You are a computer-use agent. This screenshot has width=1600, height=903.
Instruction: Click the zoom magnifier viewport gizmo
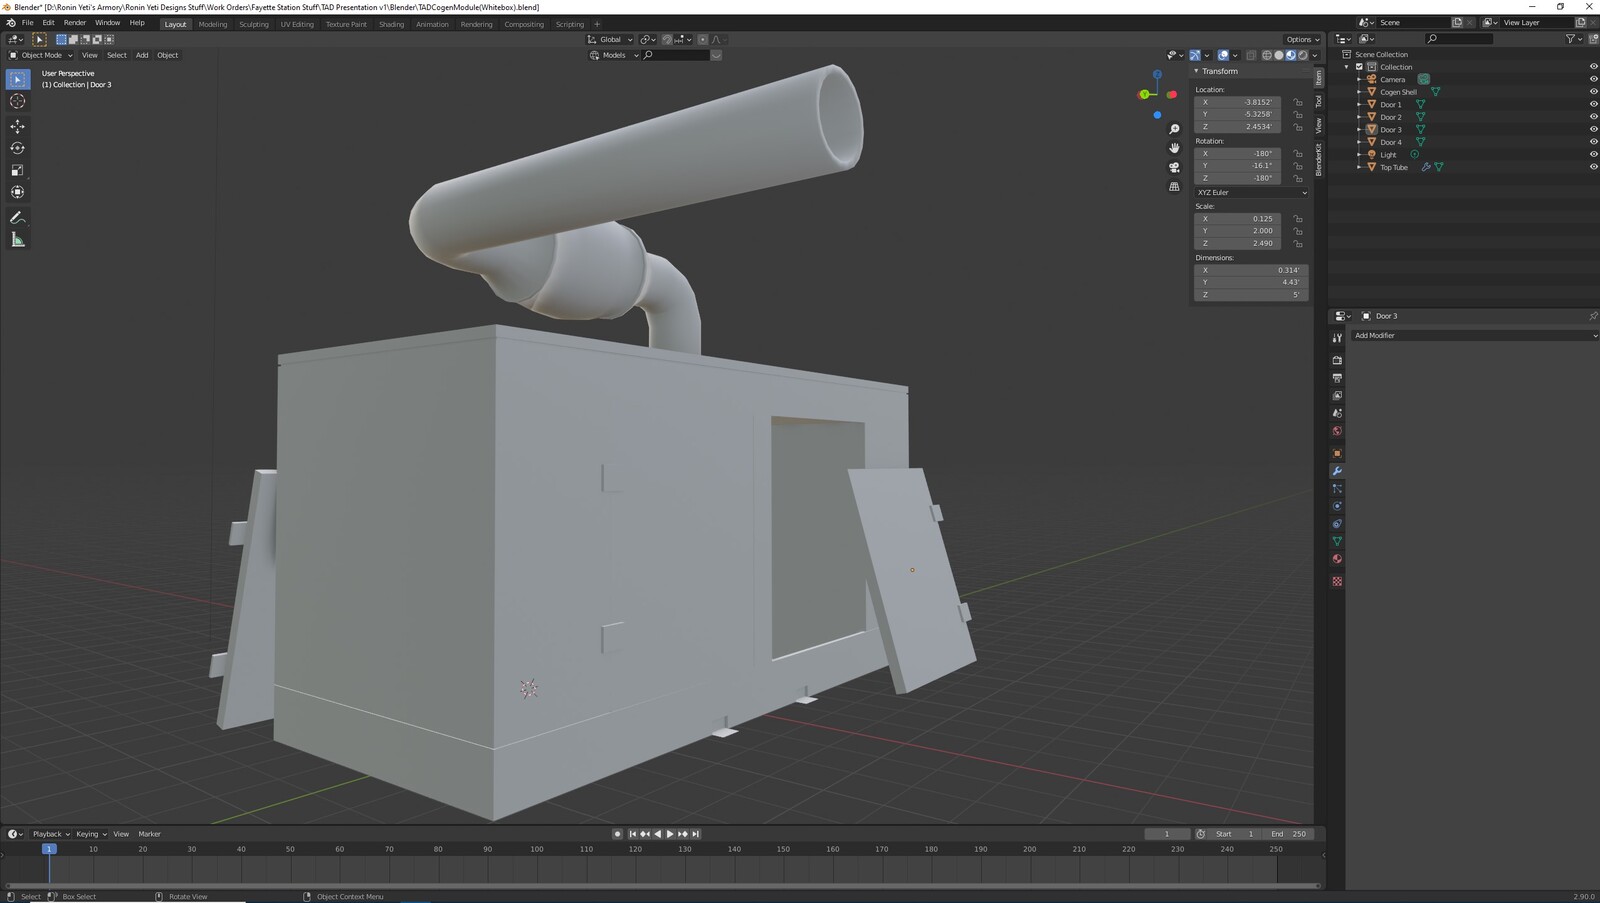tap(1174, 129)
